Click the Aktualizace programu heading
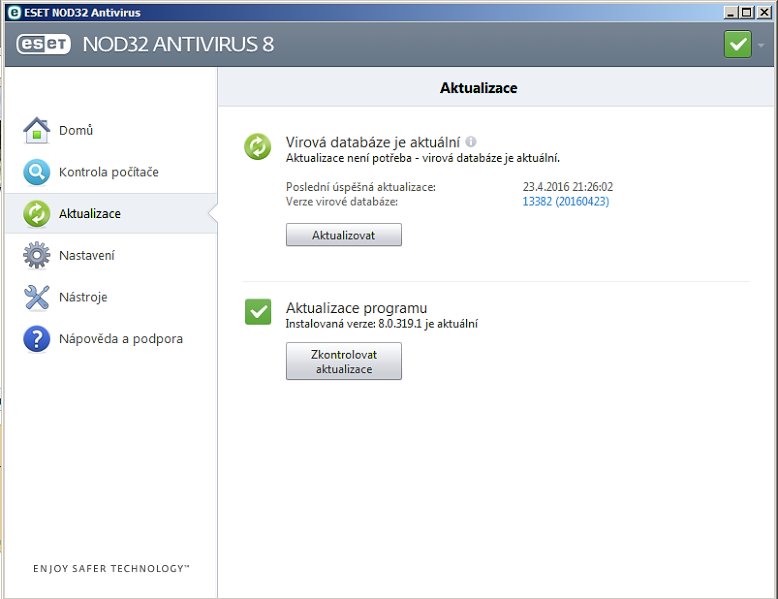 356,308
